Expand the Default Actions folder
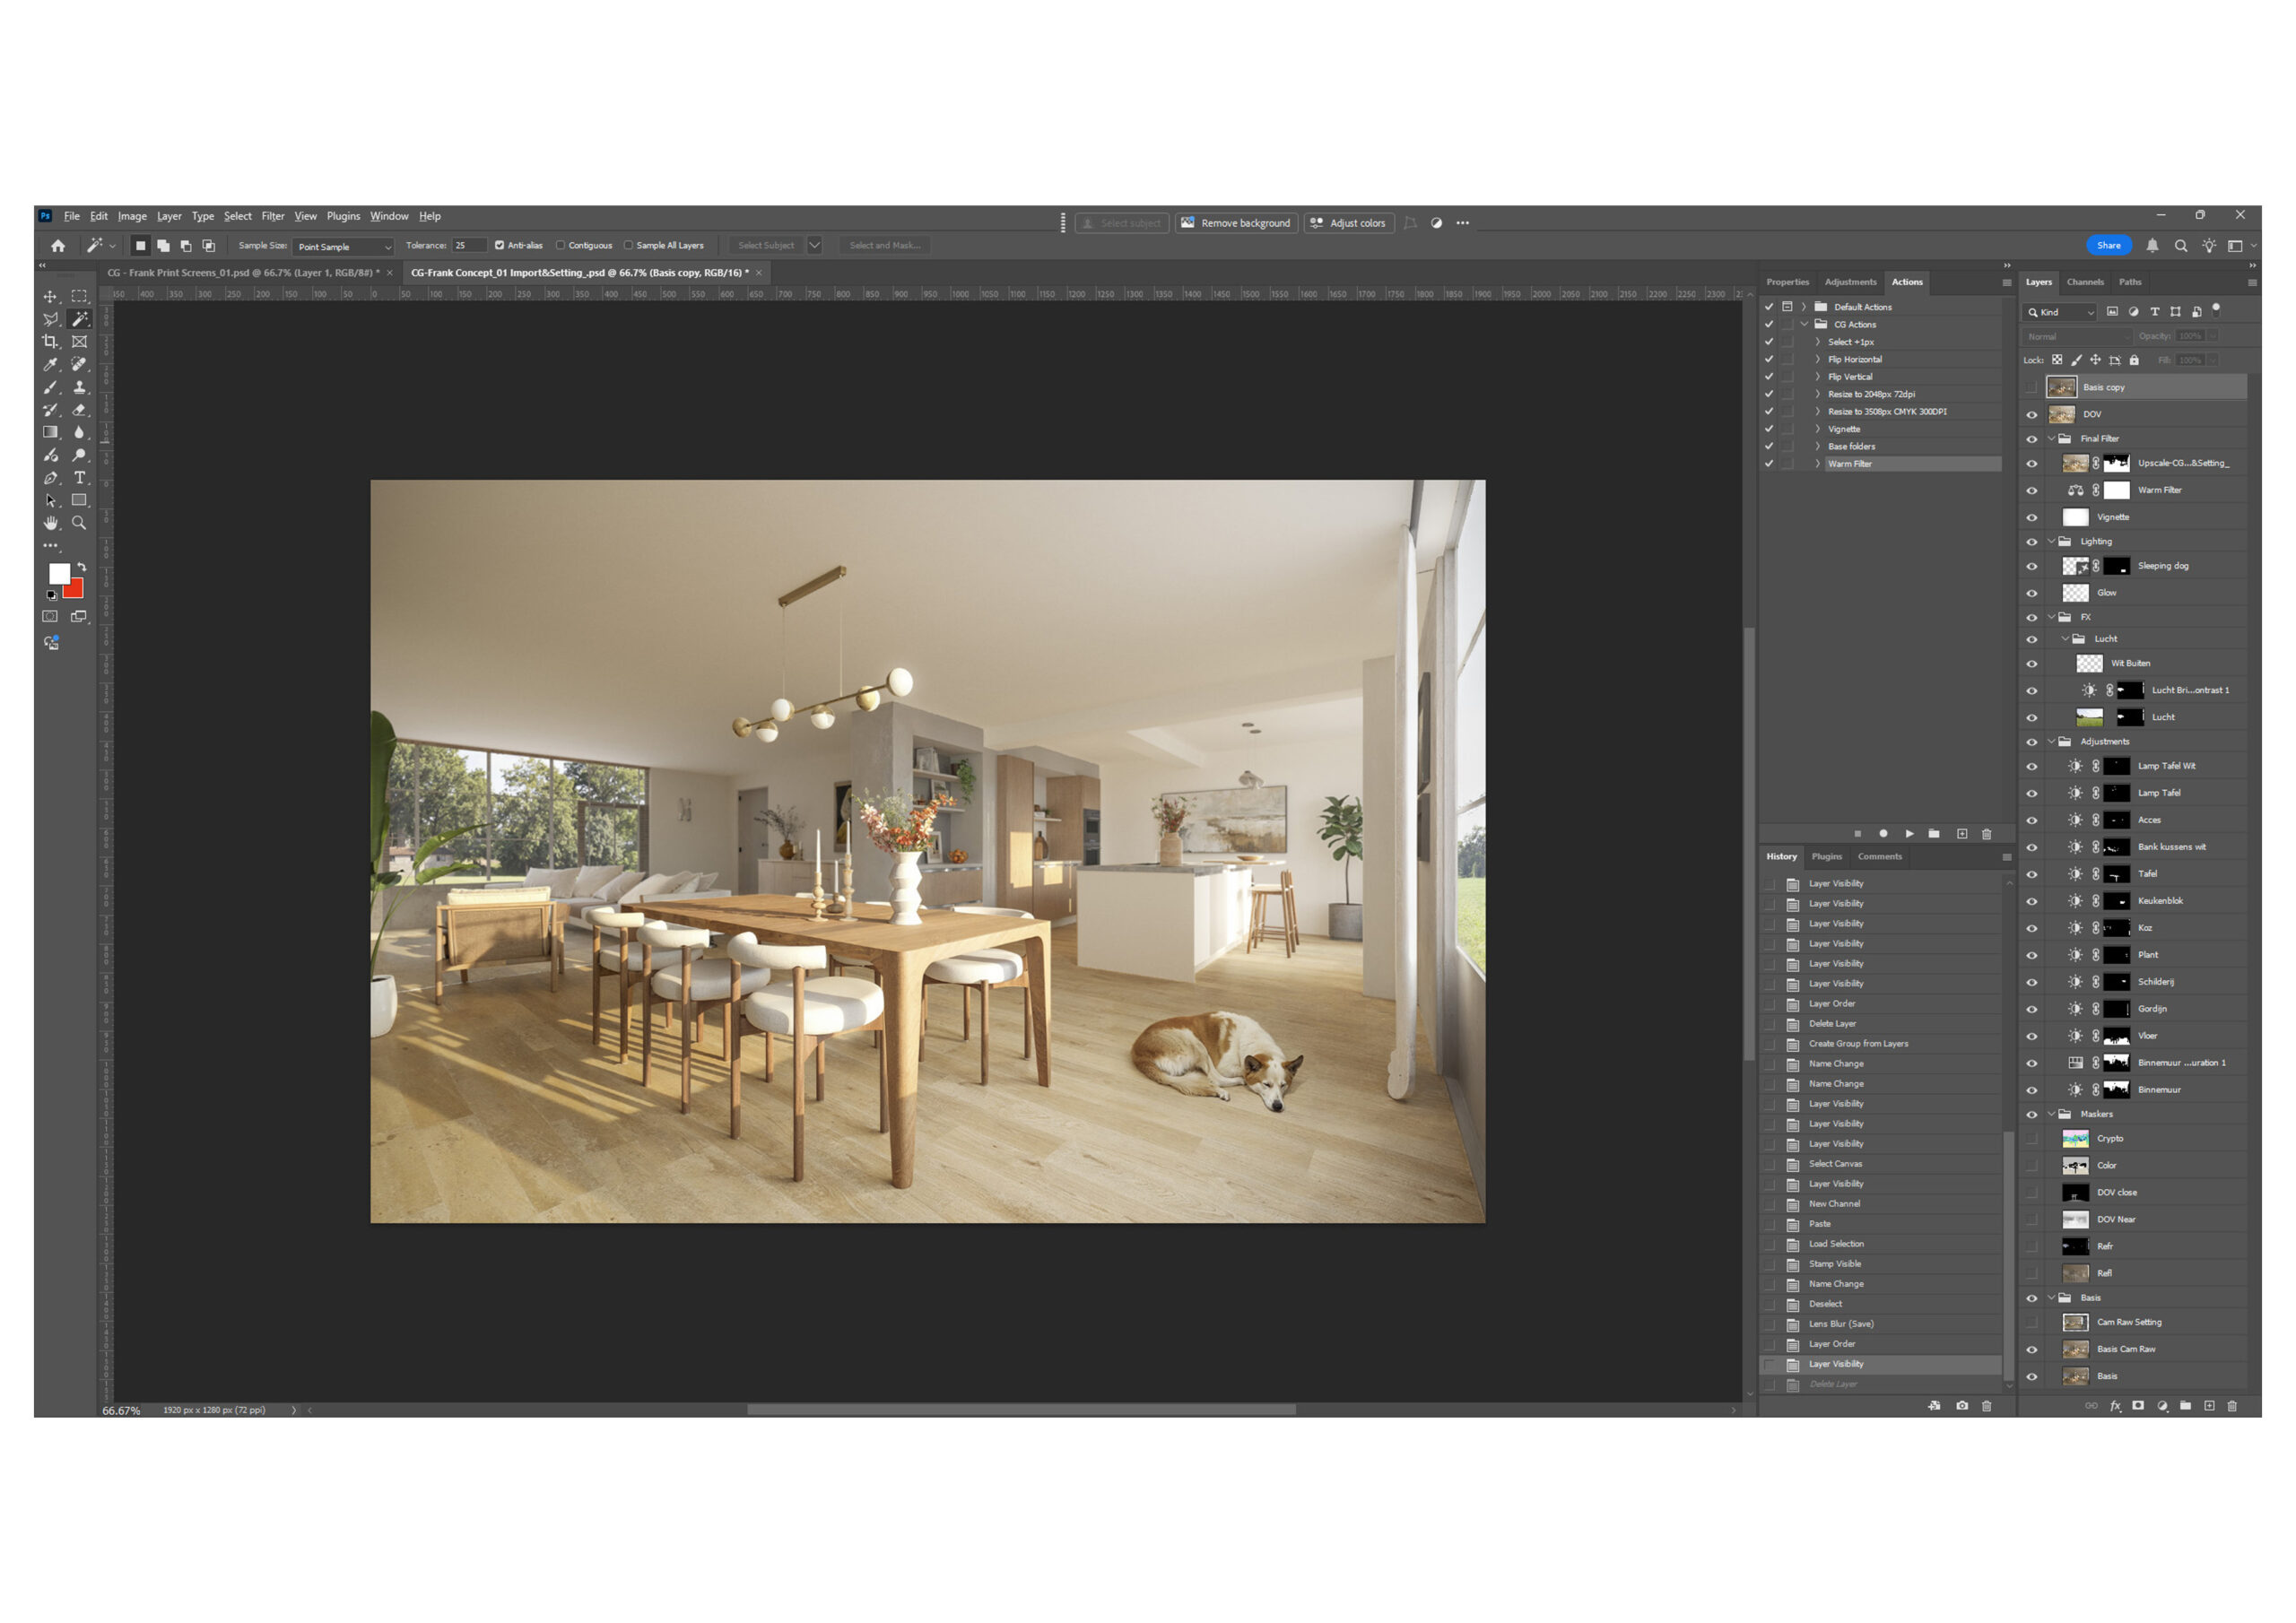The width and height of the screenshot is (2296, 1623). click(x=1804, y=307)
